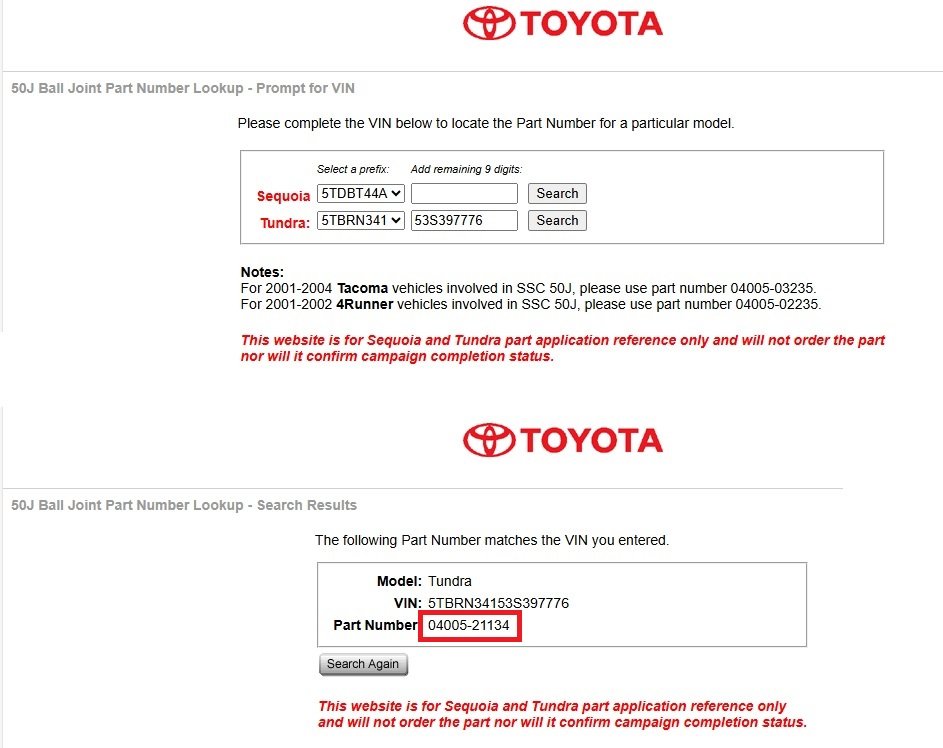Click the Toyota logo on the Search Results page
The height and width of the screenshot is (748, 943).
(563, 440)
